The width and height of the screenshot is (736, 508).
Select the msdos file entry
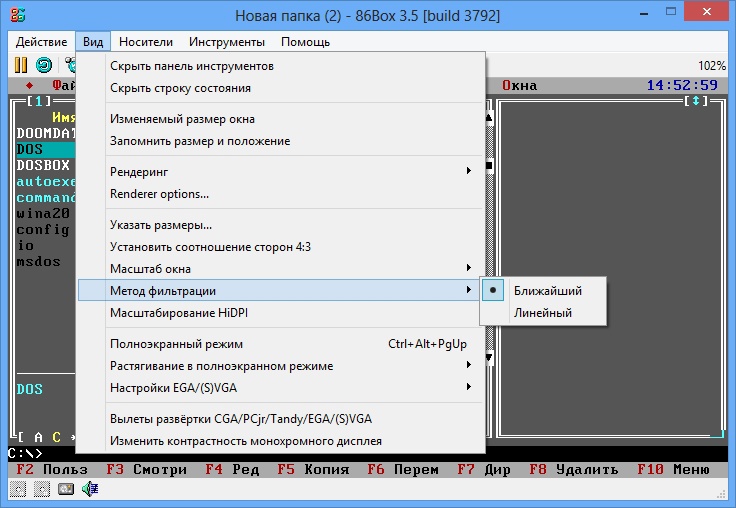click(x=38, y=262)
